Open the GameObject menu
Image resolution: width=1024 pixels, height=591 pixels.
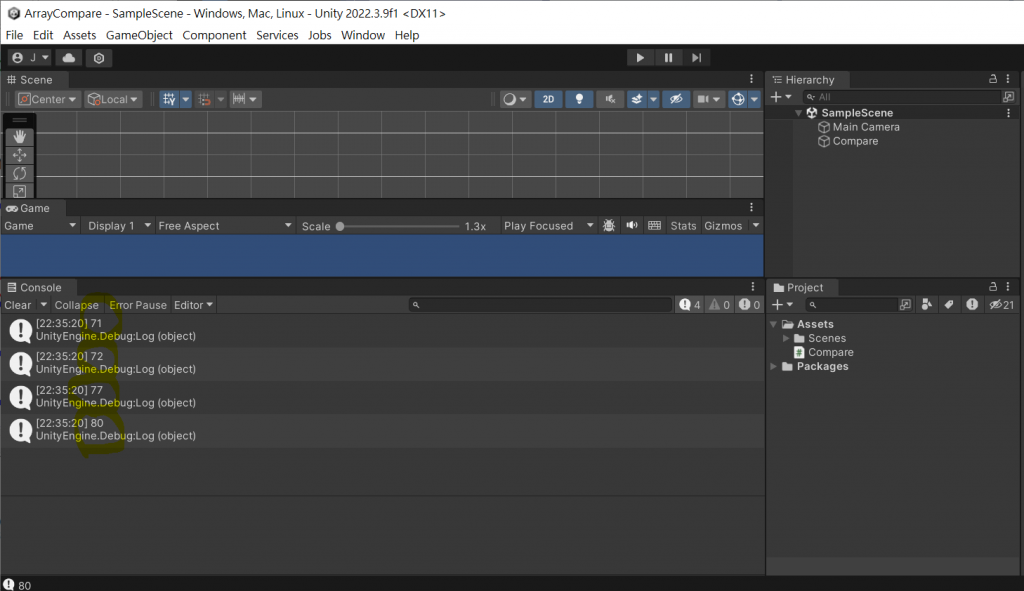[x=139, y=35]
